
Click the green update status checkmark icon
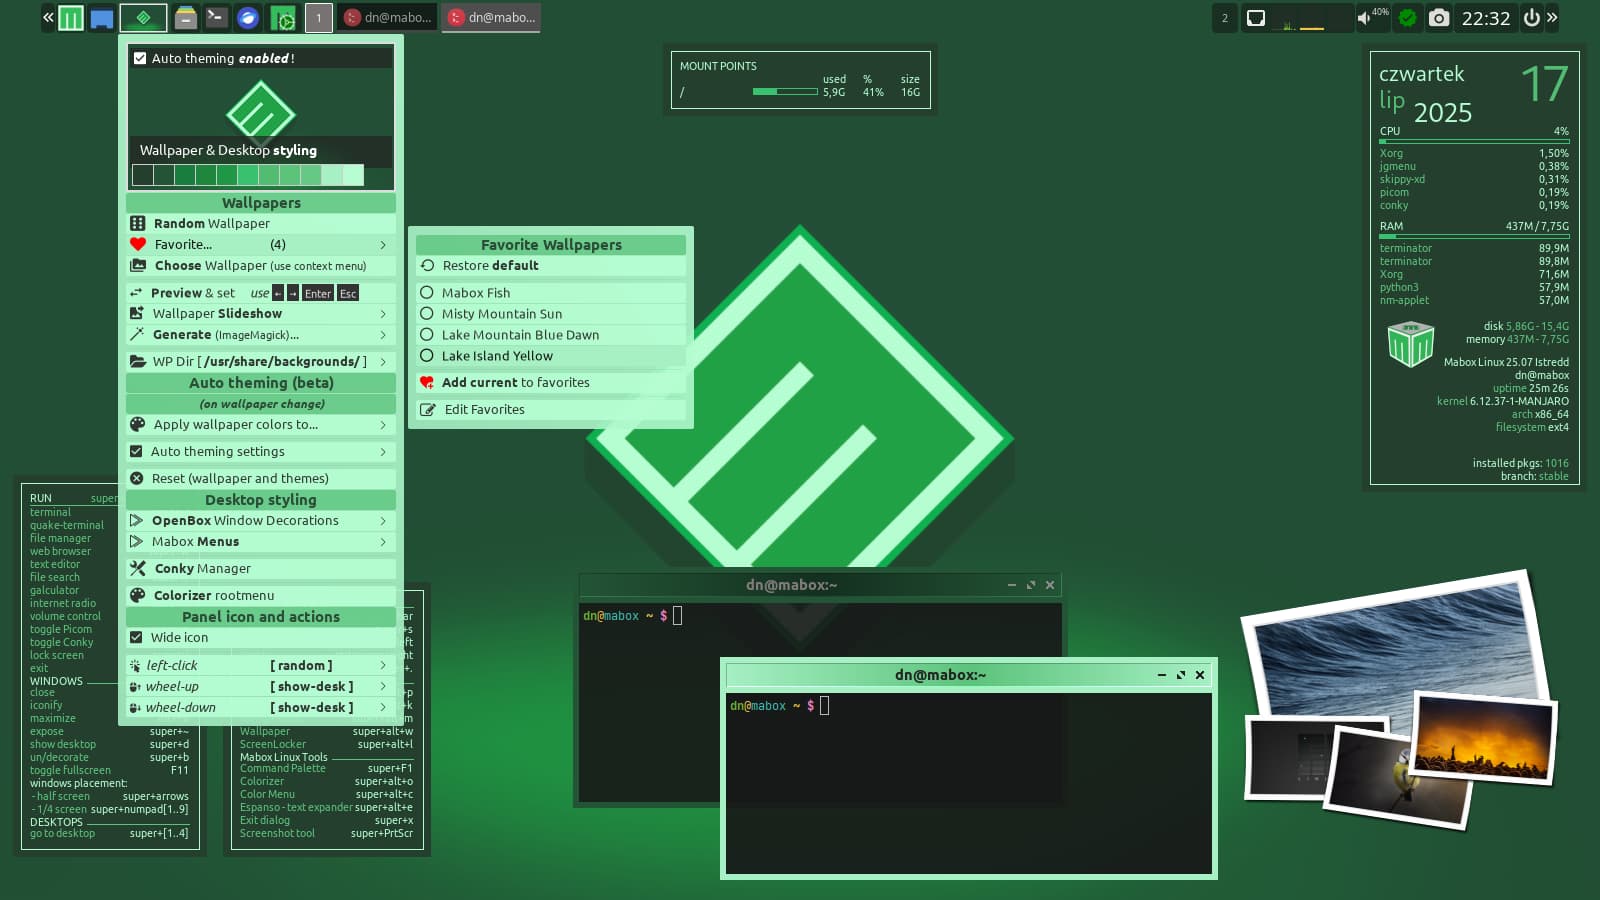(1407, 18)
